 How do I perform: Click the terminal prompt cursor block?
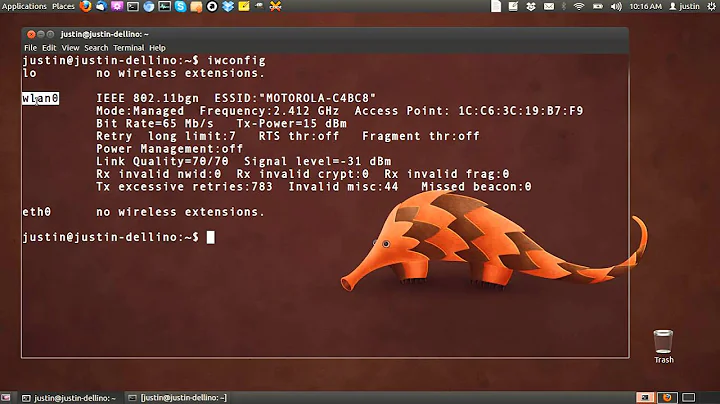pyautogui.click(x=210, y=237)
